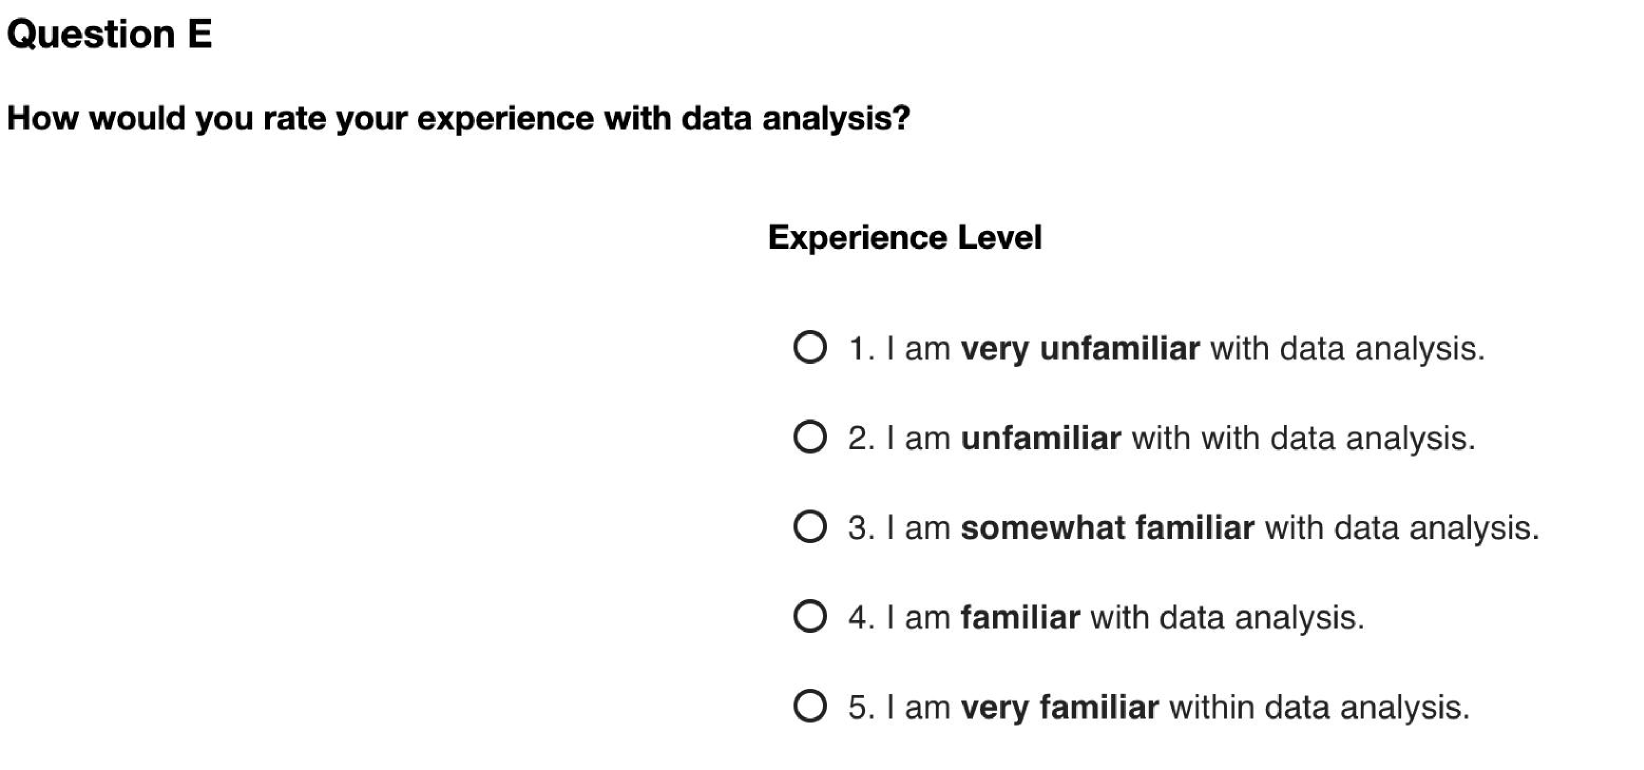Click "with data analysis." in option 4
Image resolution: width=1644 pixels, height=770 pixels.
pos(1226,618)
